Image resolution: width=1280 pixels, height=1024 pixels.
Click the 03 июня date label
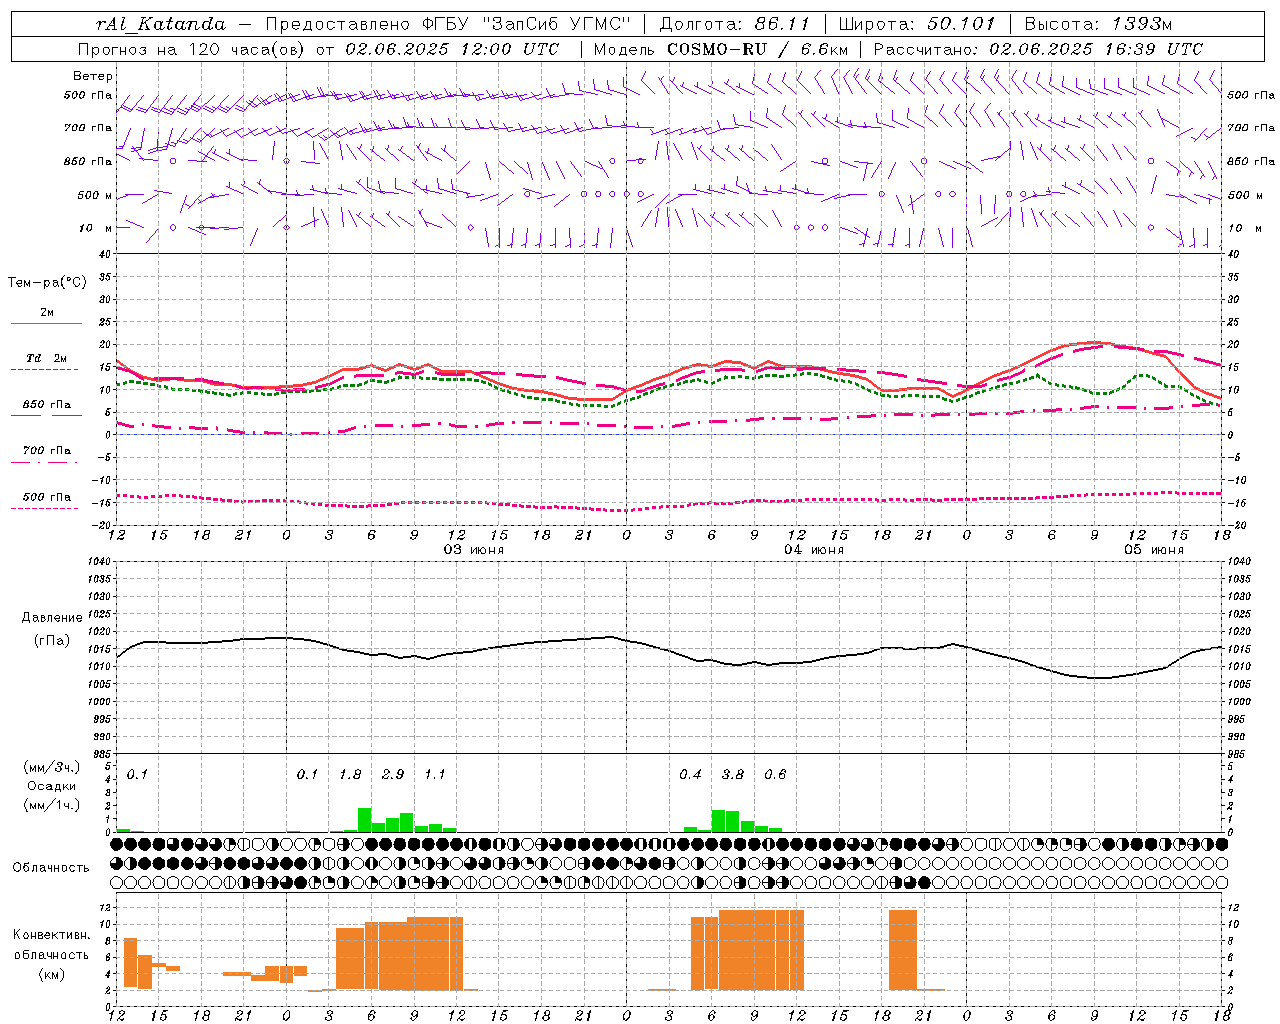[x=474, y=550]
